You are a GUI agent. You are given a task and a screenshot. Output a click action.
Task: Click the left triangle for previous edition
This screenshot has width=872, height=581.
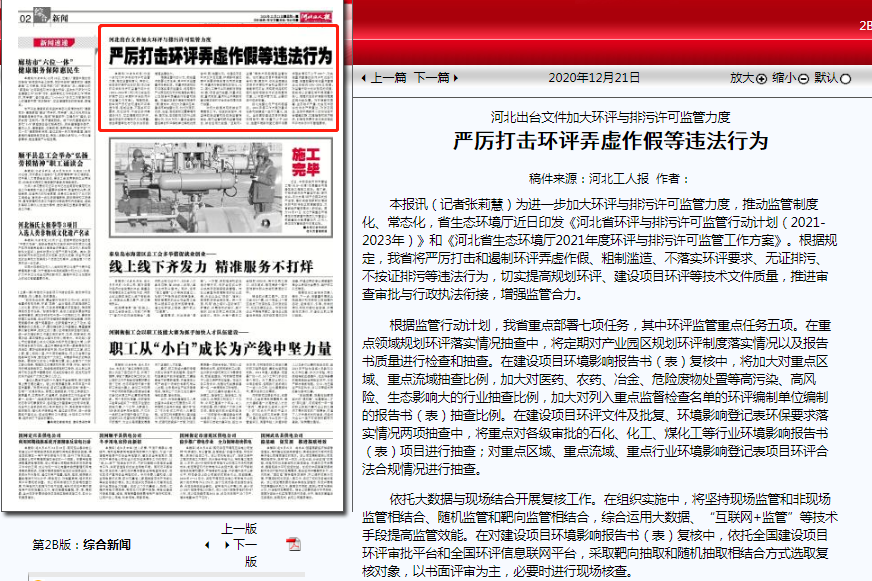[207, 545]
